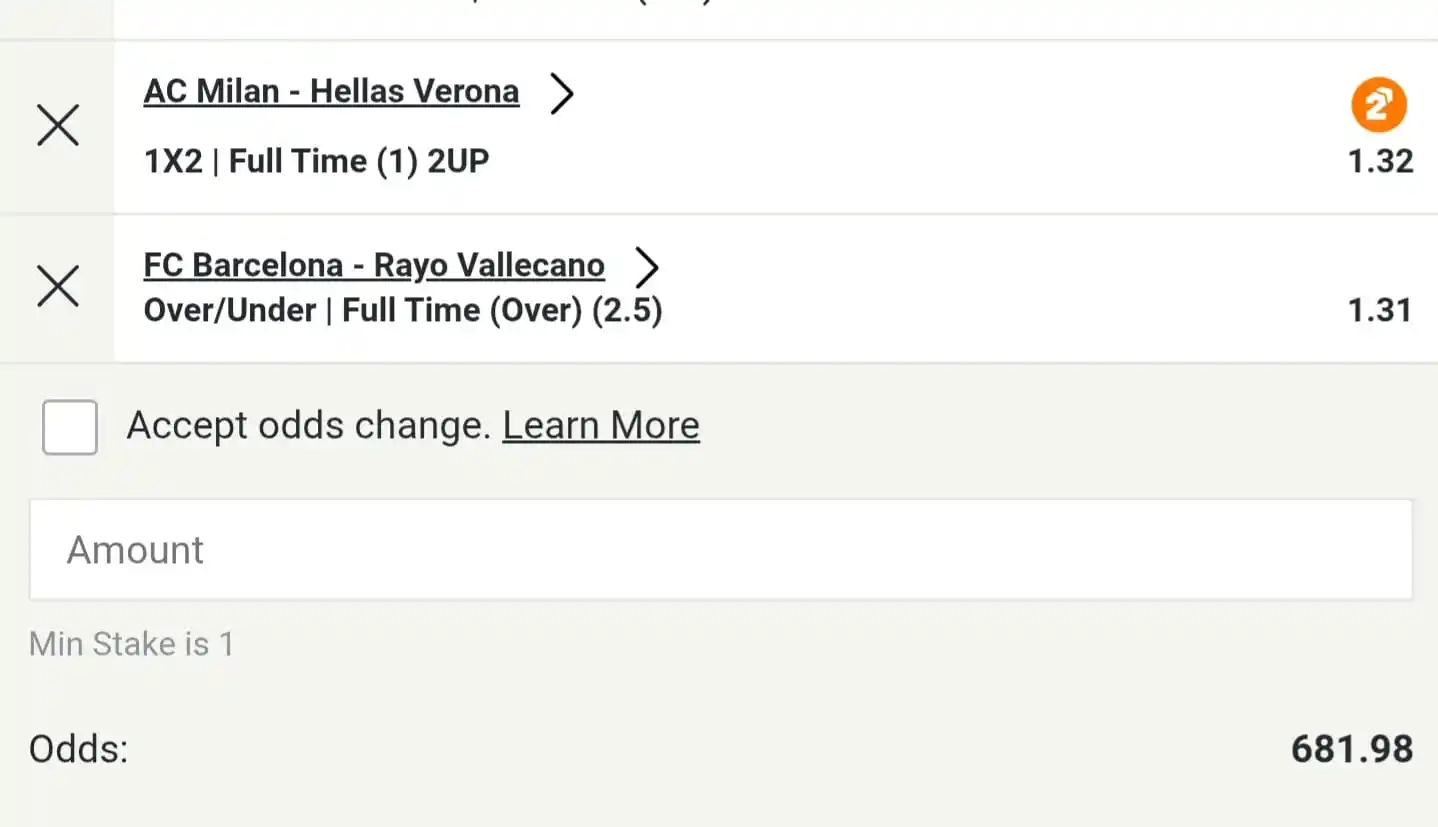1438x827 pixels.
Task: Remove the FC Barcelona - Rayo Vallecano selection
Action: point(58,287)
